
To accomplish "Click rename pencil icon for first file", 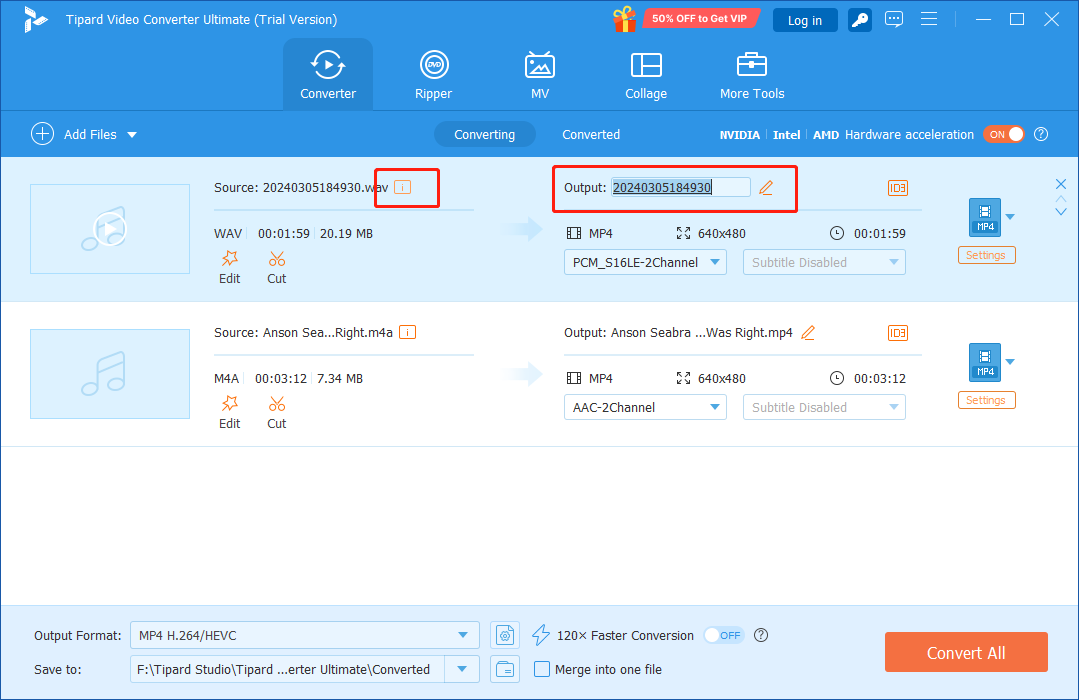I will coord(766,187).
